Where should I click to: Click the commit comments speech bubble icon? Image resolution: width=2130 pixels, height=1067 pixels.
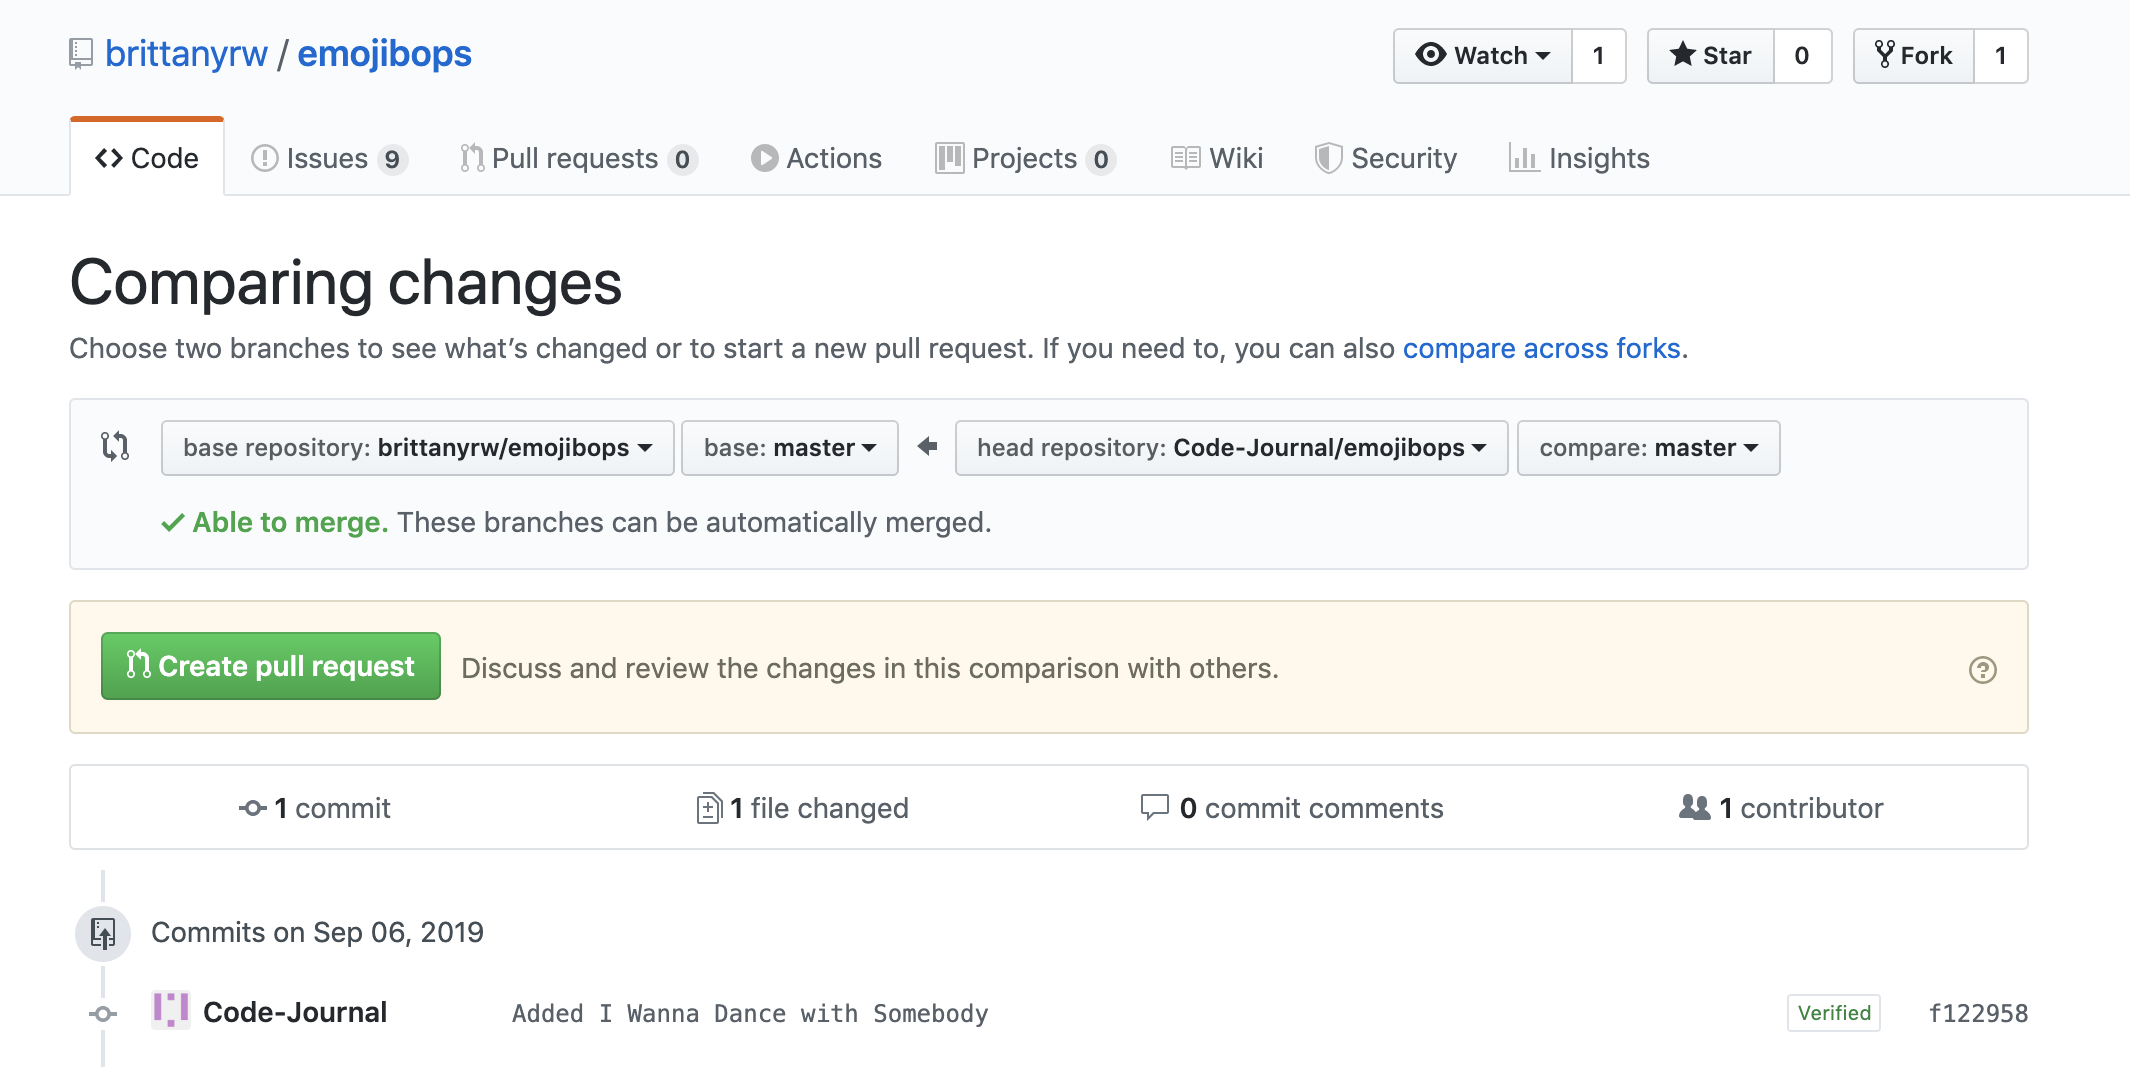[1154, 807]
